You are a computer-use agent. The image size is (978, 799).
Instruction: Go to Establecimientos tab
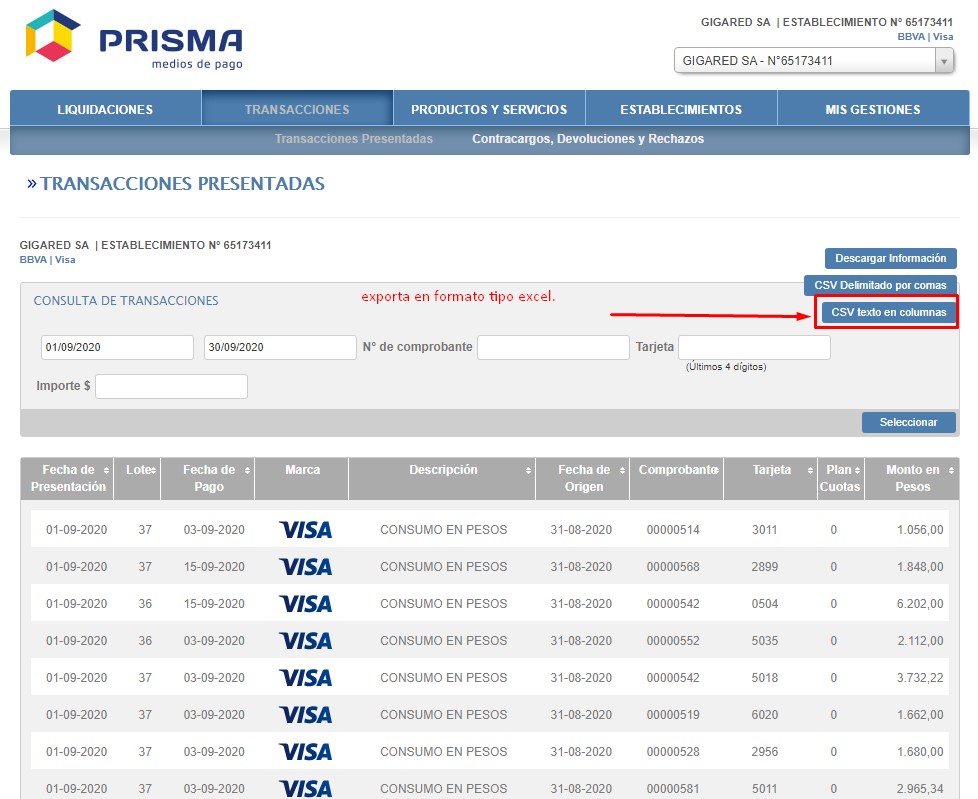681,109
